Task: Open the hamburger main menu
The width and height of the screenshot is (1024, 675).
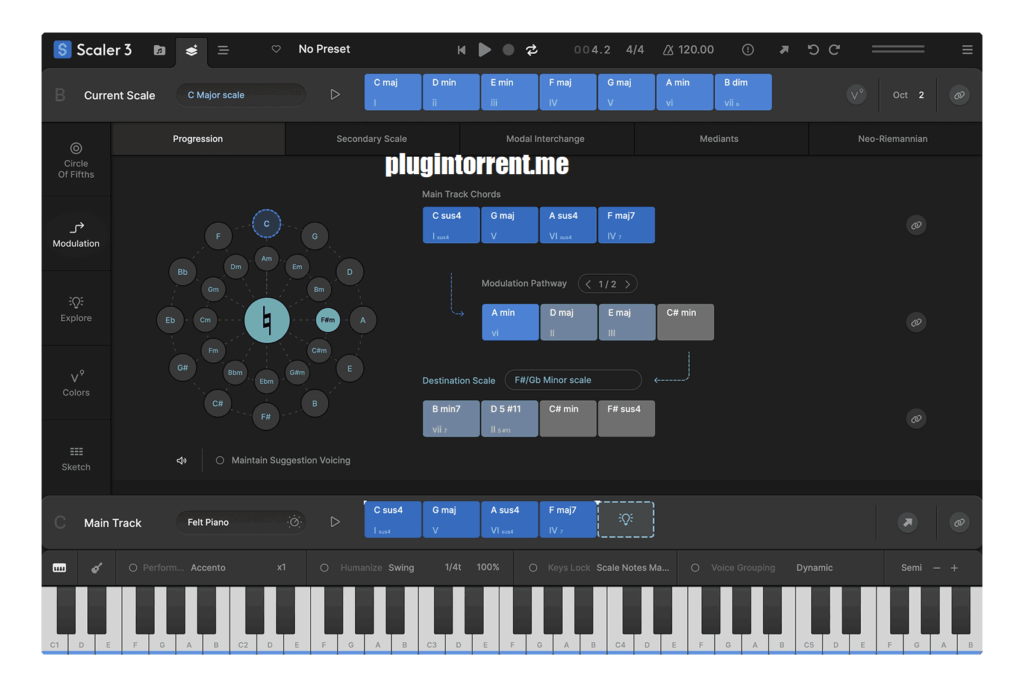Action: (967, 50)
